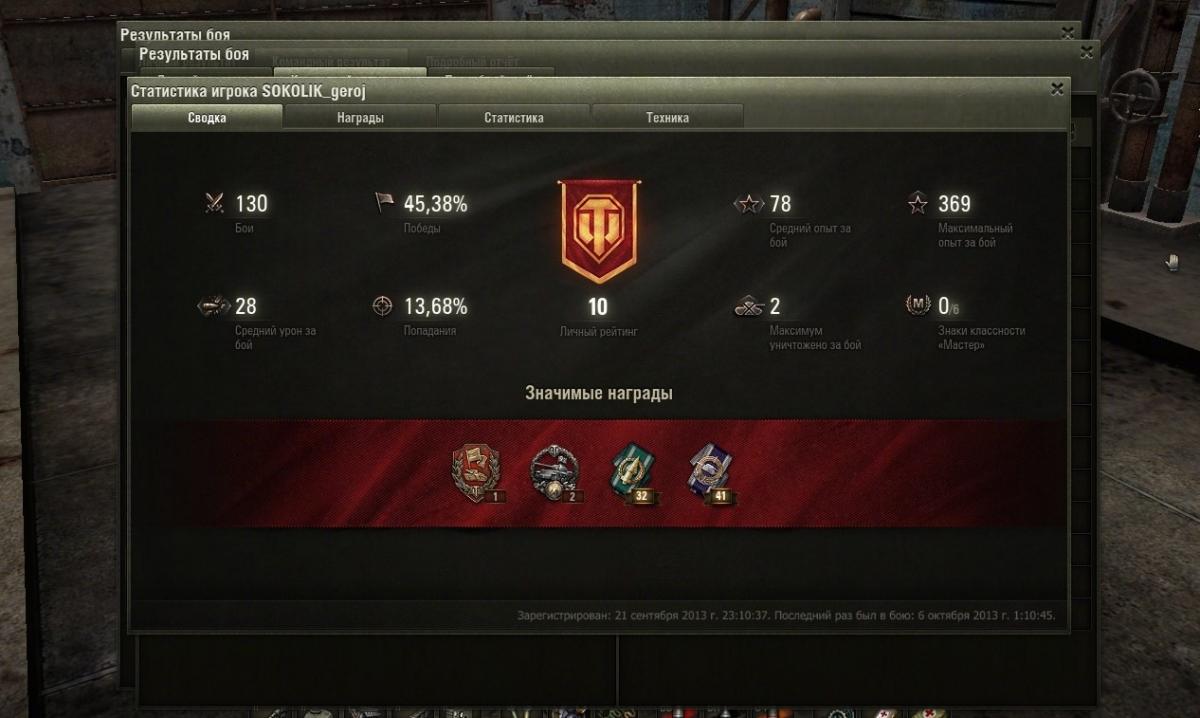Screen dimensions: 1200x718
Task: Switch to the Сводка tab
Action: pos(207,117)
